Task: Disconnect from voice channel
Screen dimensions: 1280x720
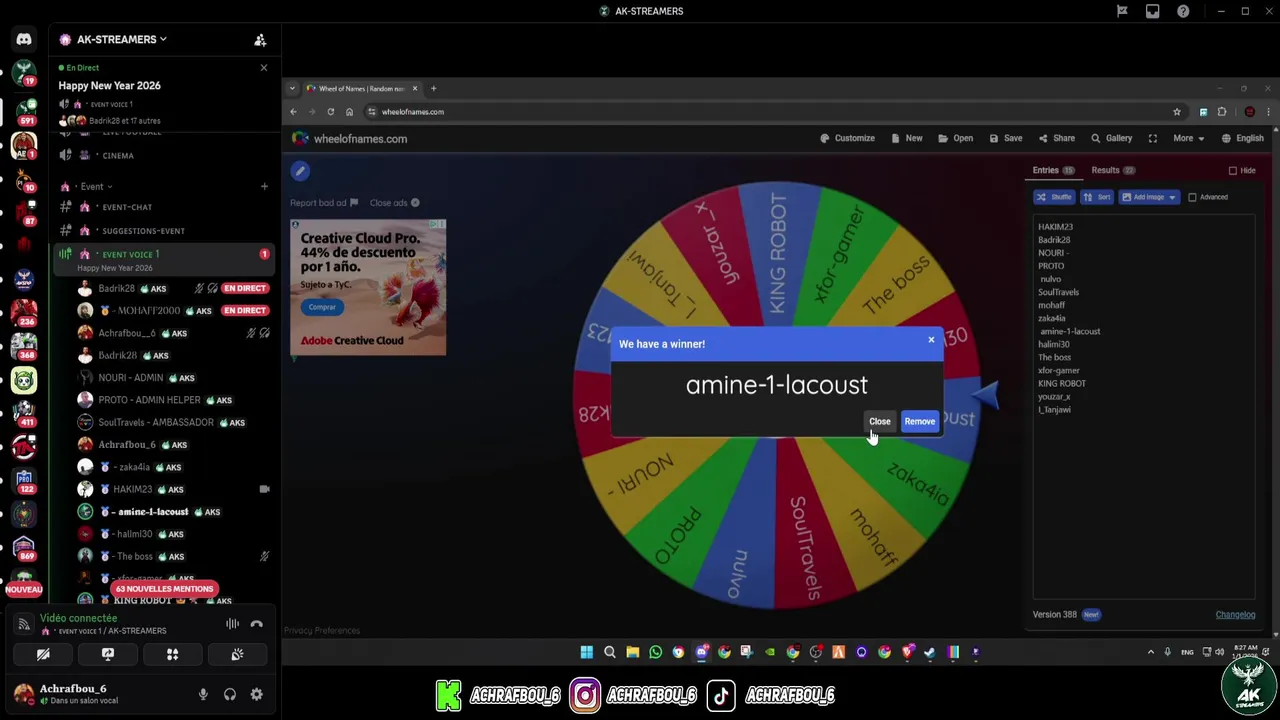Action: tap(257, 624)
